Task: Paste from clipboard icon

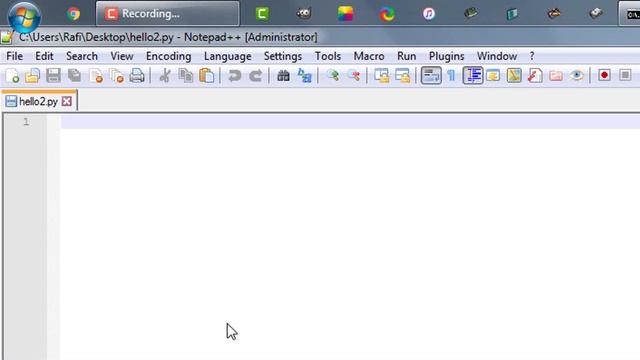Action: [207, 76]
